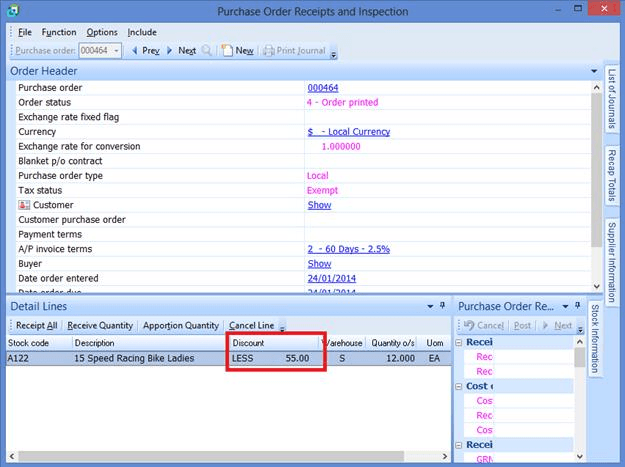Open purchase order 000464 link
625x467 pixels.
coord(322,88)
